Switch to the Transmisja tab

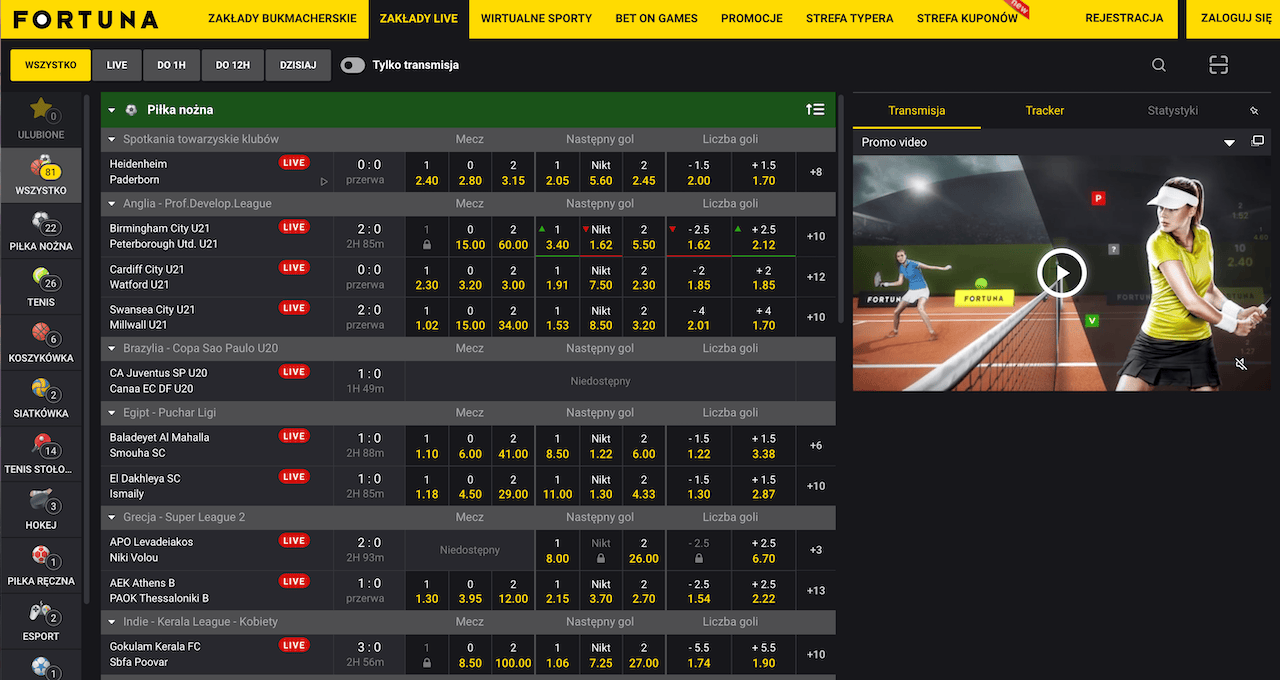(917, 111)
